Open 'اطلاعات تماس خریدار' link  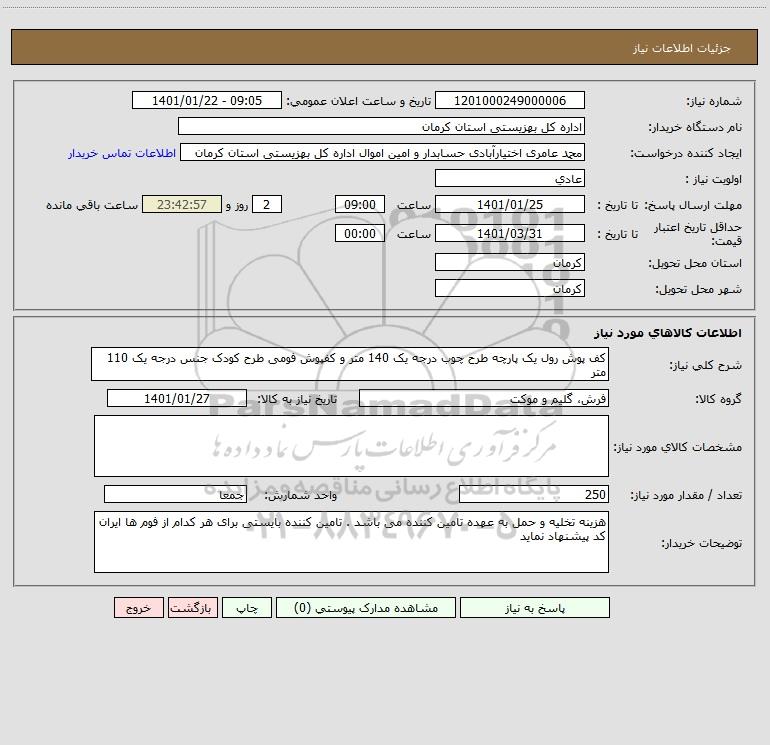click(122, 153)
